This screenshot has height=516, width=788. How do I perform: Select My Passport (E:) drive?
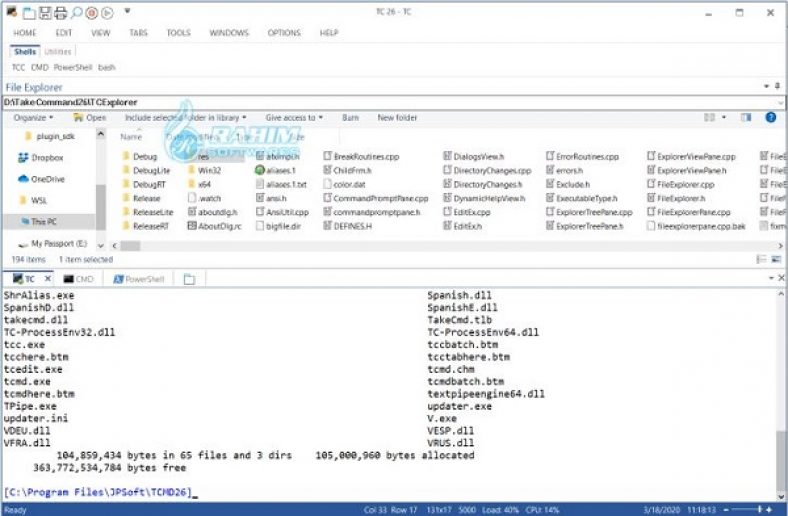point(52,244)
